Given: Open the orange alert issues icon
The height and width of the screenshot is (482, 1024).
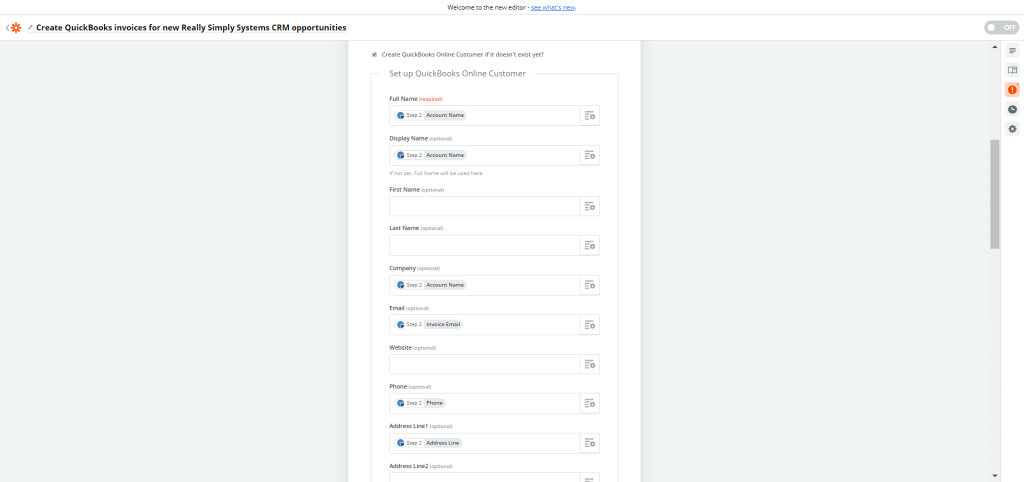Looking at the screenshot, I should pyautogui.click(x=1012, y=89).
